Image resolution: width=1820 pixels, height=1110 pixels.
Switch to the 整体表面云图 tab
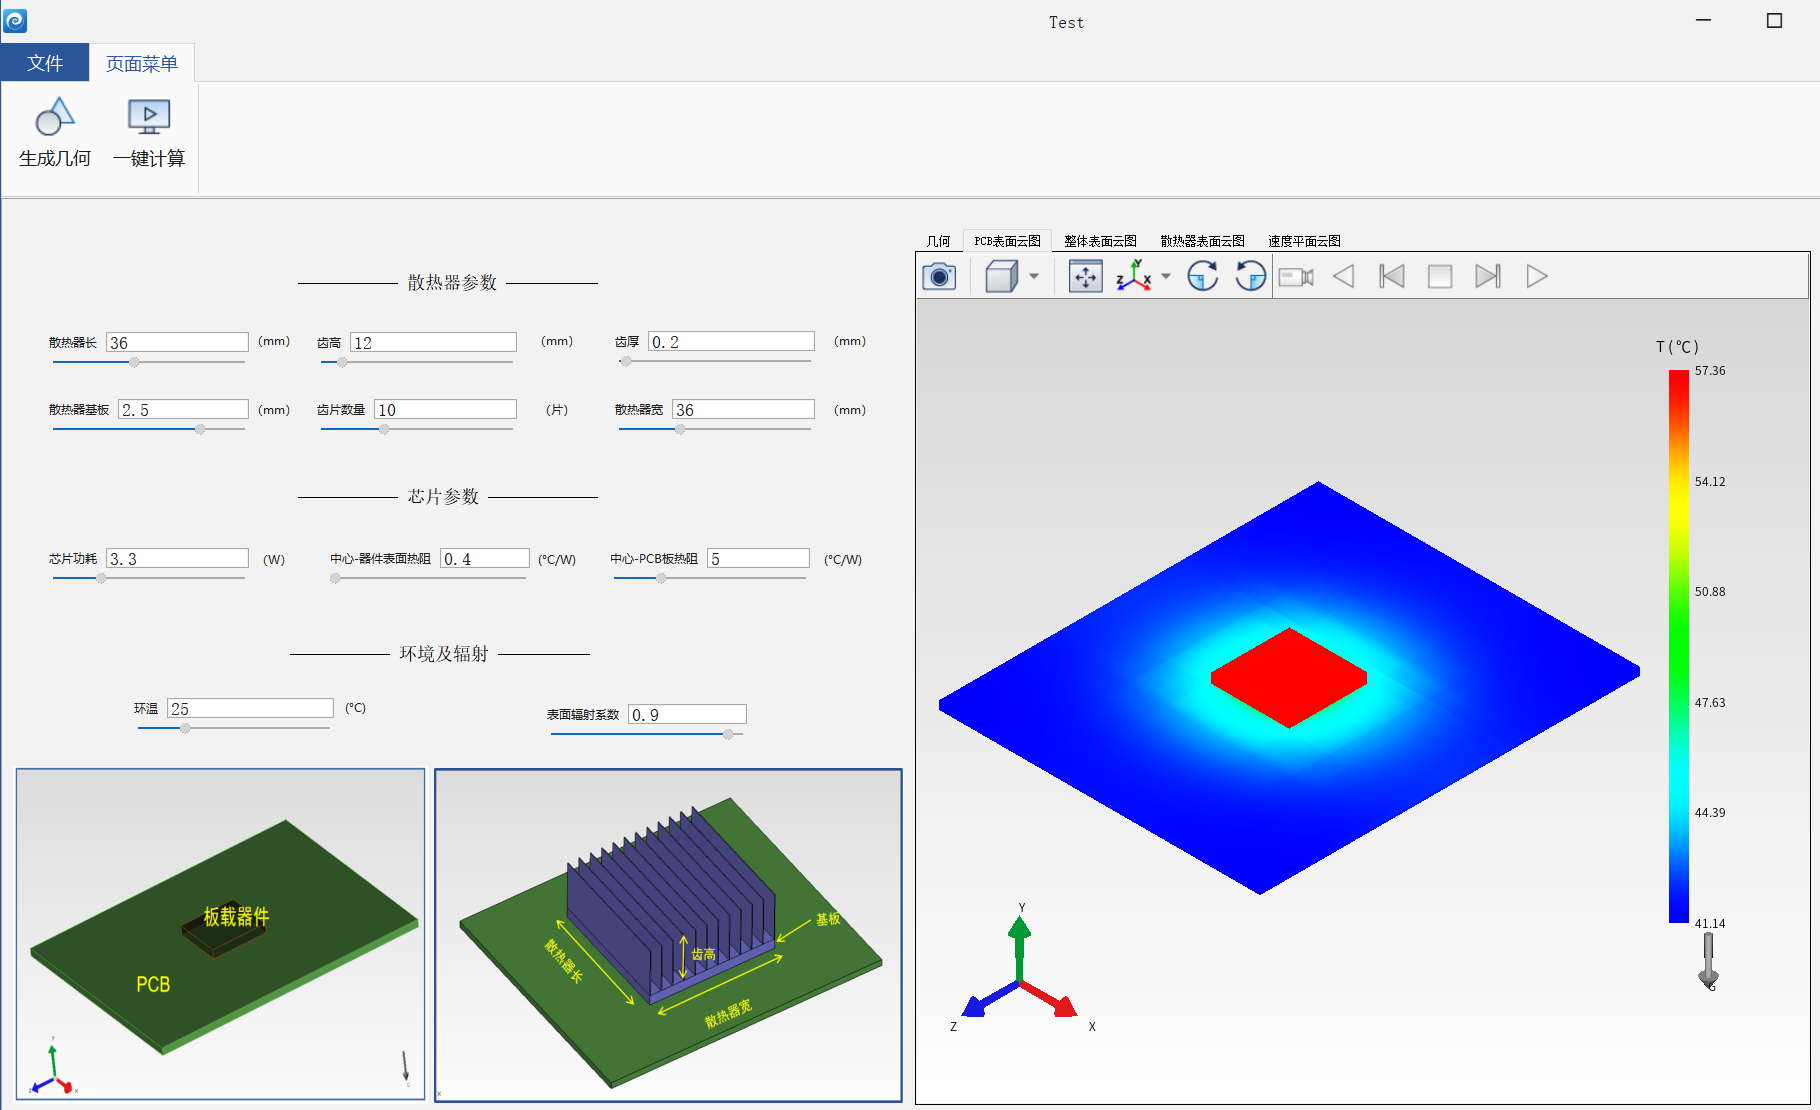tap(1100, 241)
